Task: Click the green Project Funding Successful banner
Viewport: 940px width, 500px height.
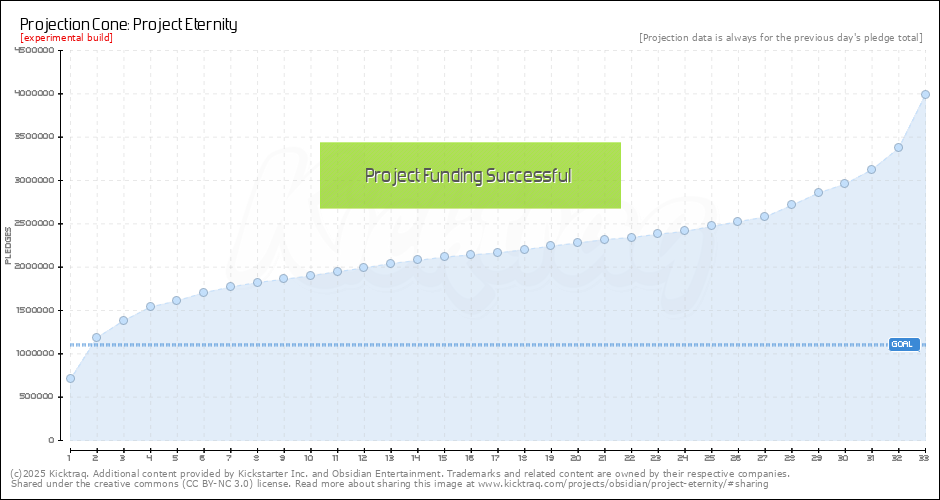Action: coord(470,175)
